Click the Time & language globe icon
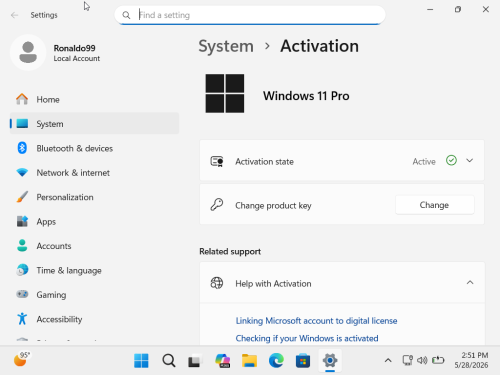 coord(22,270)
